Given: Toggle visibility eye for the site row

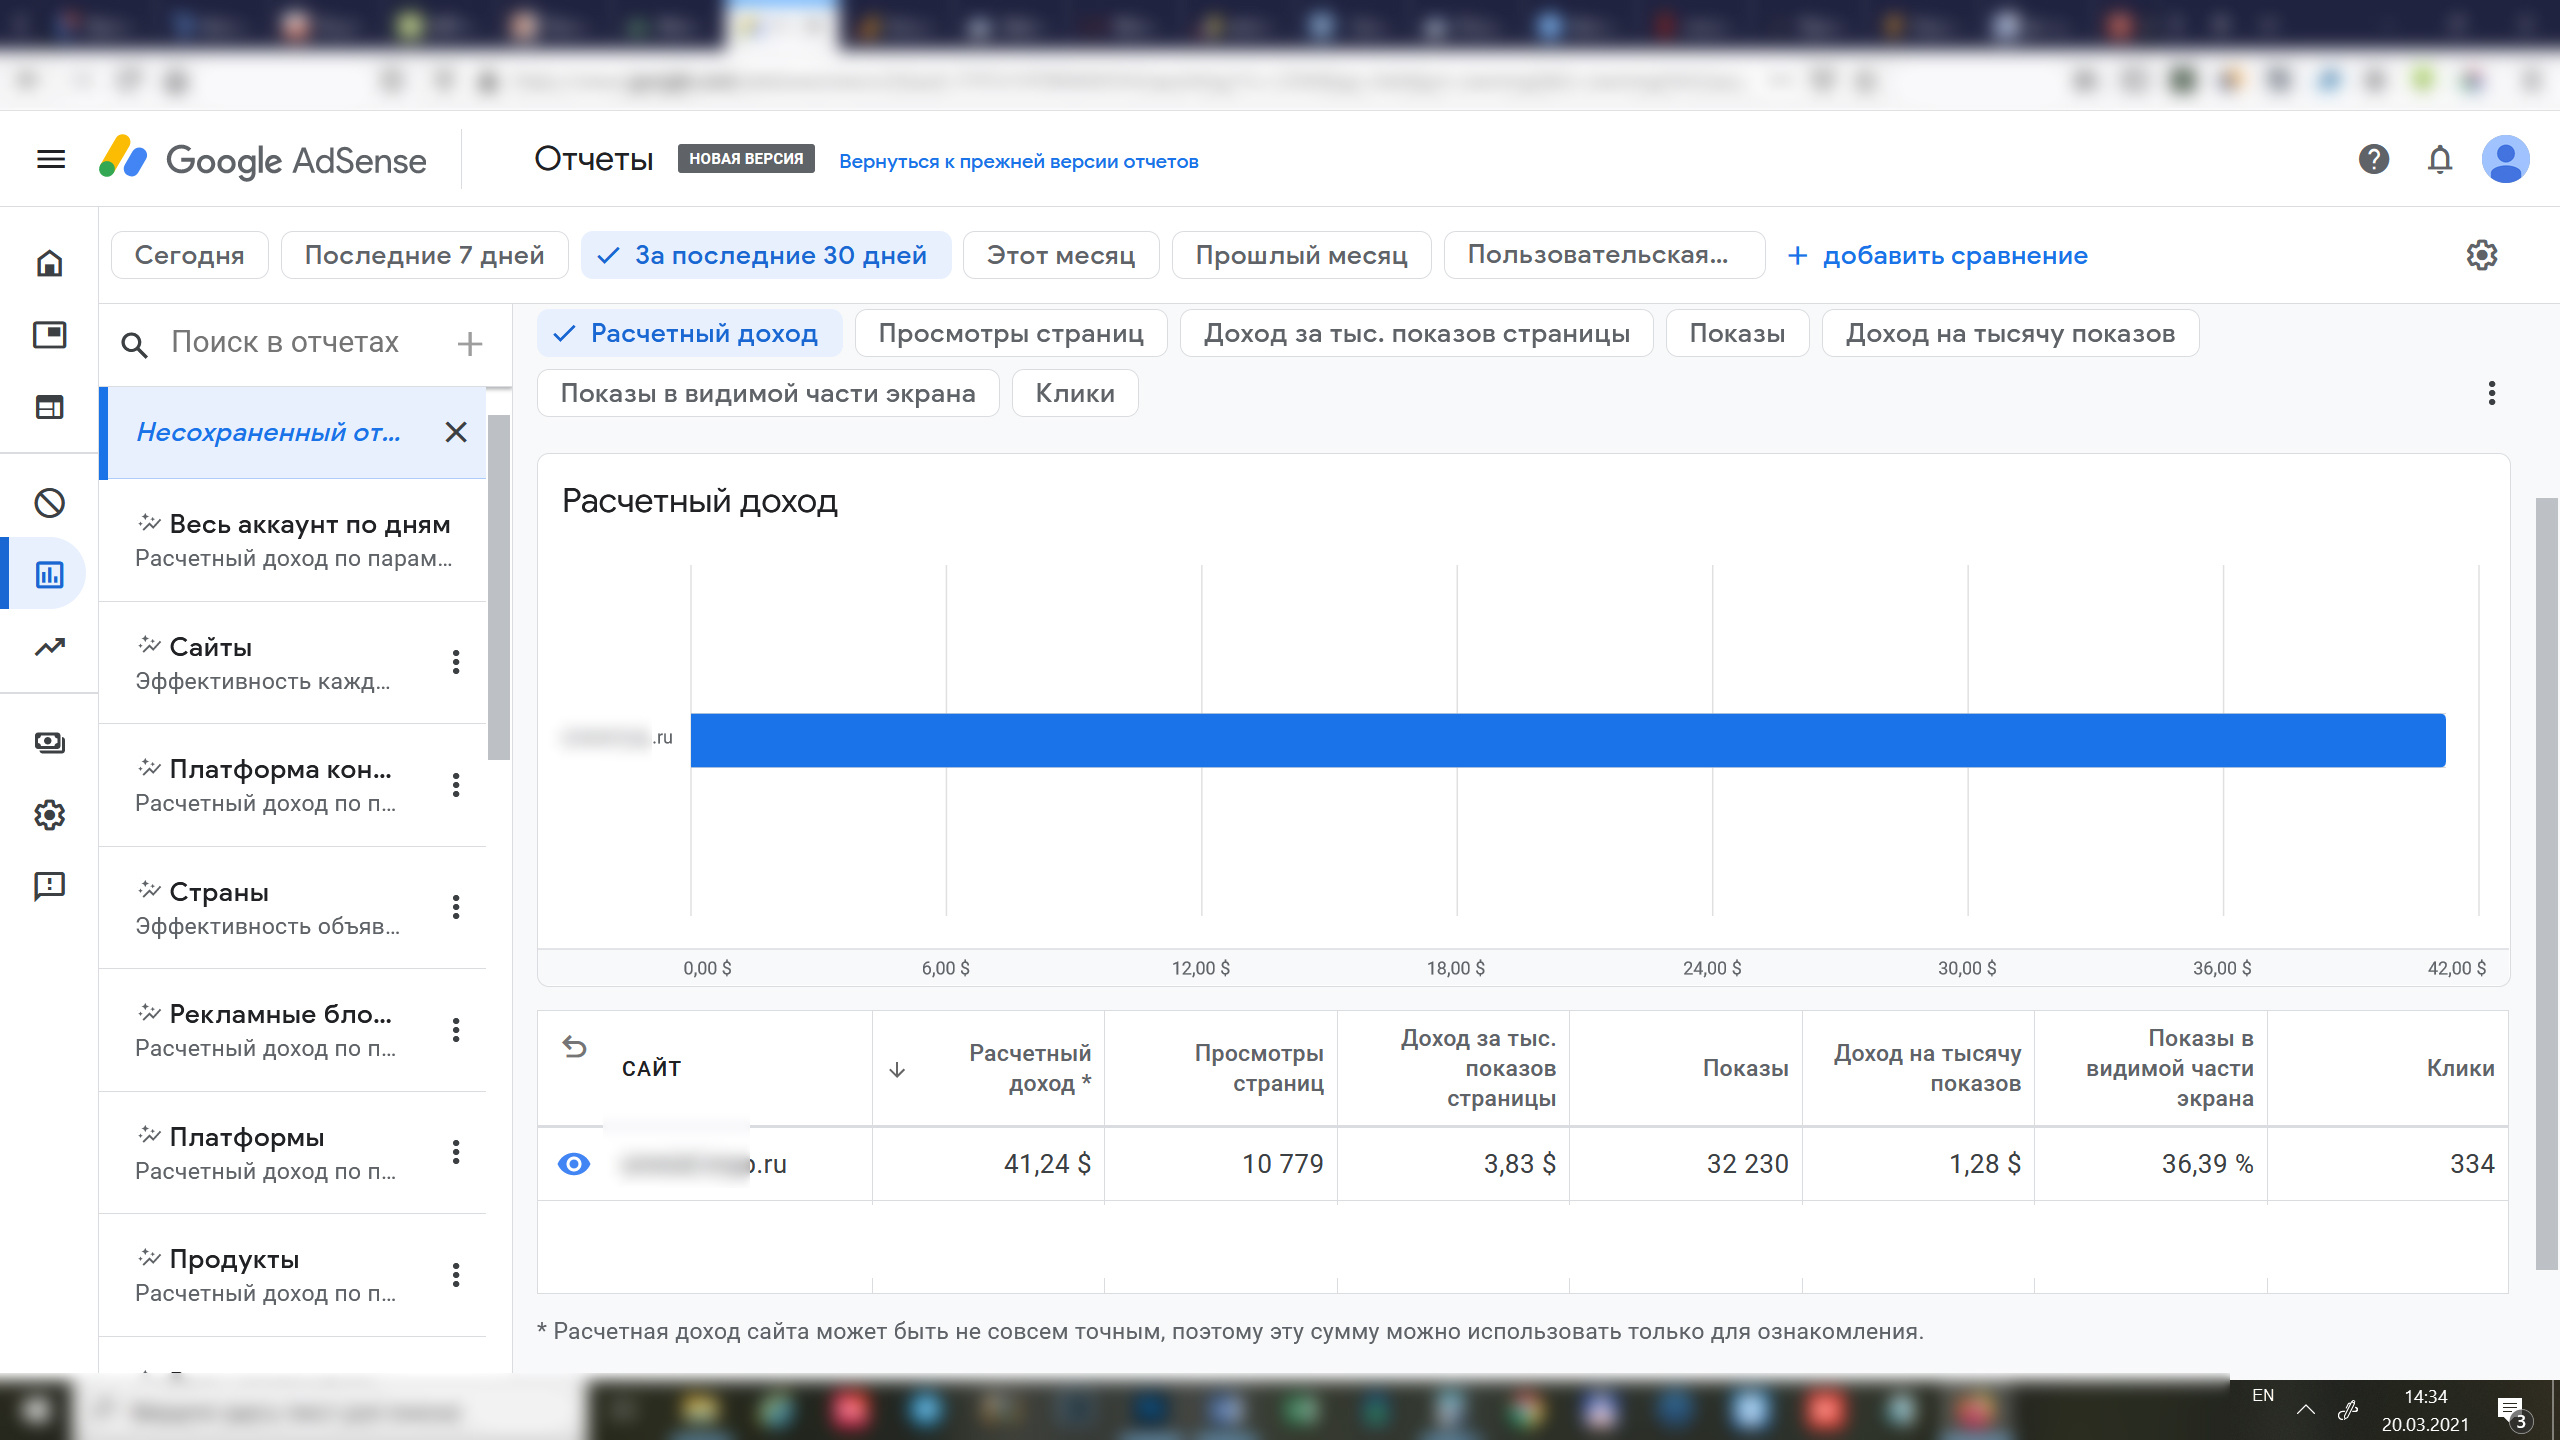Looking at the screenshot, I should pos(574,1164).
